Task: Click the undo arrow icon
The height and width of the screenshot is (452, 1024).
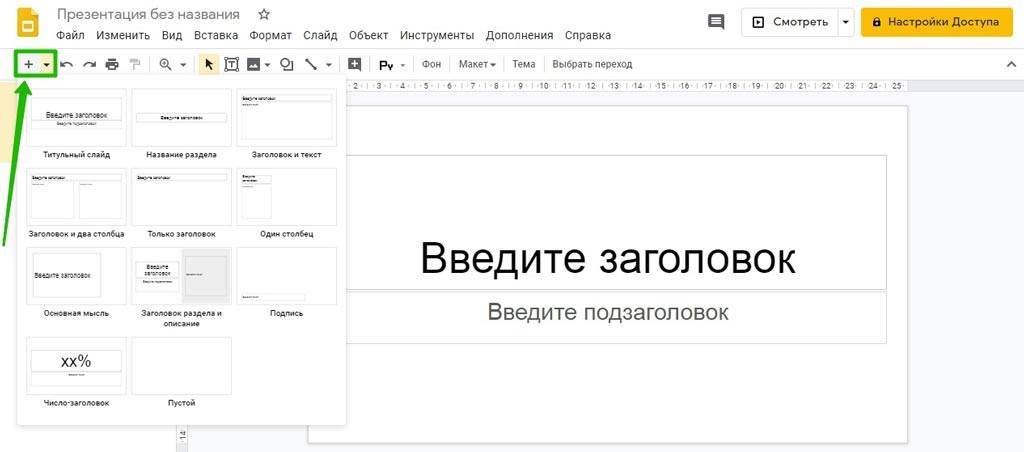Action: [66, 64]
